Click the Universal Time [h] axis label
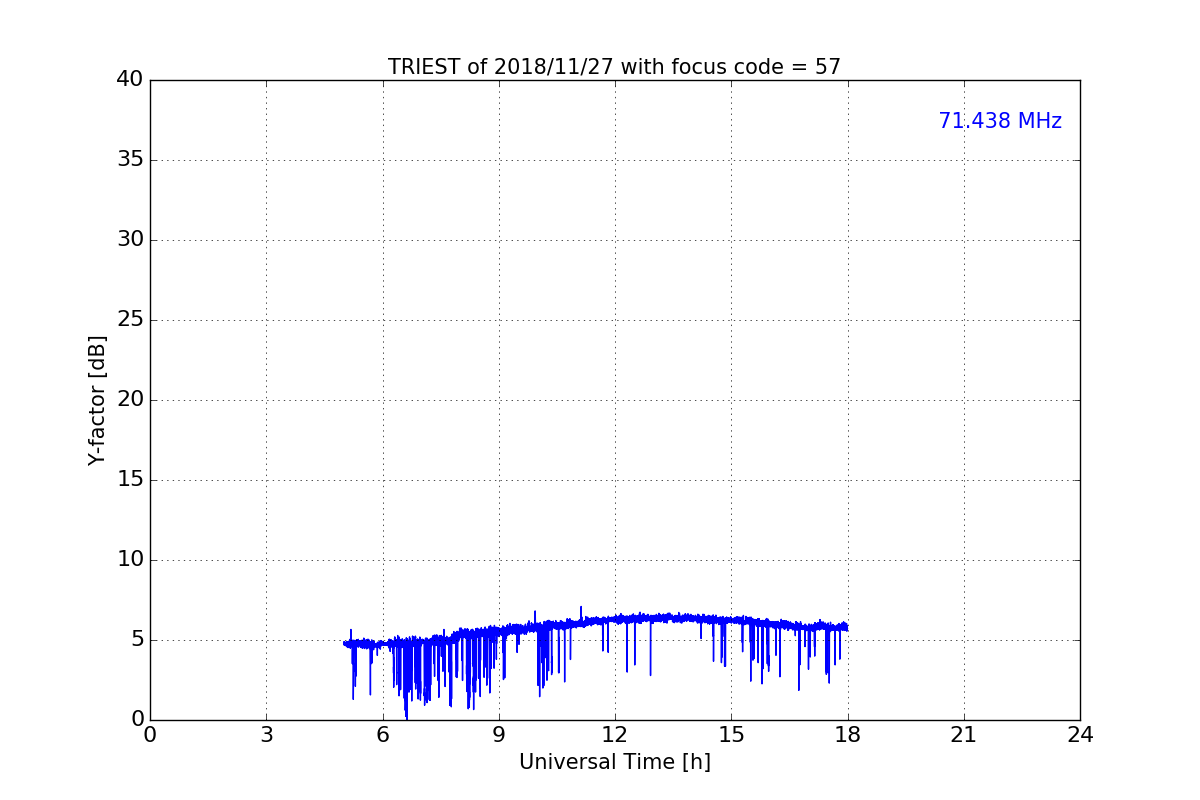This screenshot has width=1200, height=800. click(614, 762)
